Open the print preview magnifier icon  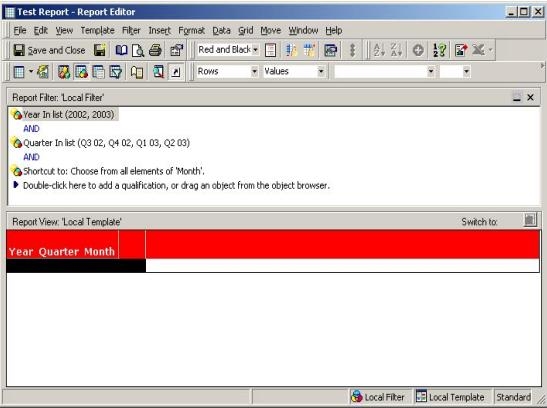pyautogui.click(x=138, y=51)
